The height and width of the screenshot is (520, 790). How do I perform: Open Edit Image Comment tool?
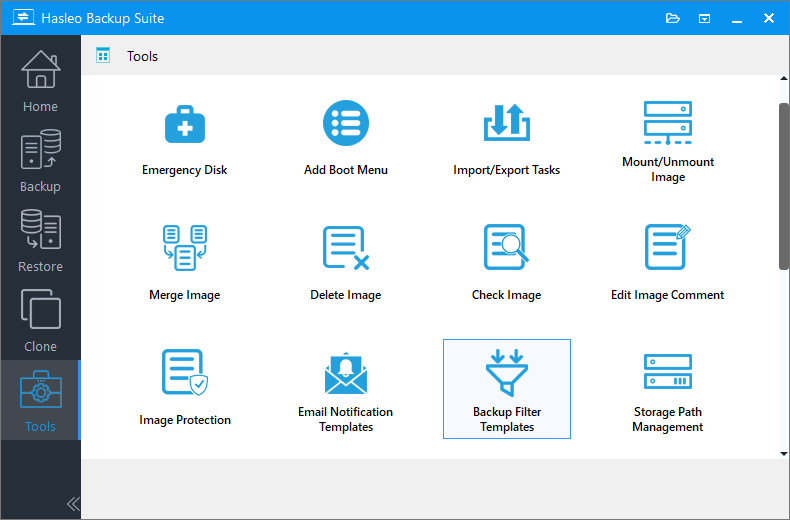tap(668, 264)
